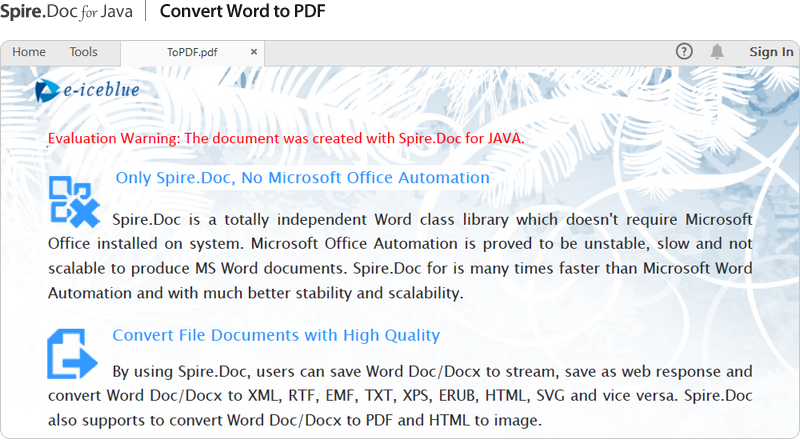
Task: Open the Help question mark icon
Action: [684, 52]
